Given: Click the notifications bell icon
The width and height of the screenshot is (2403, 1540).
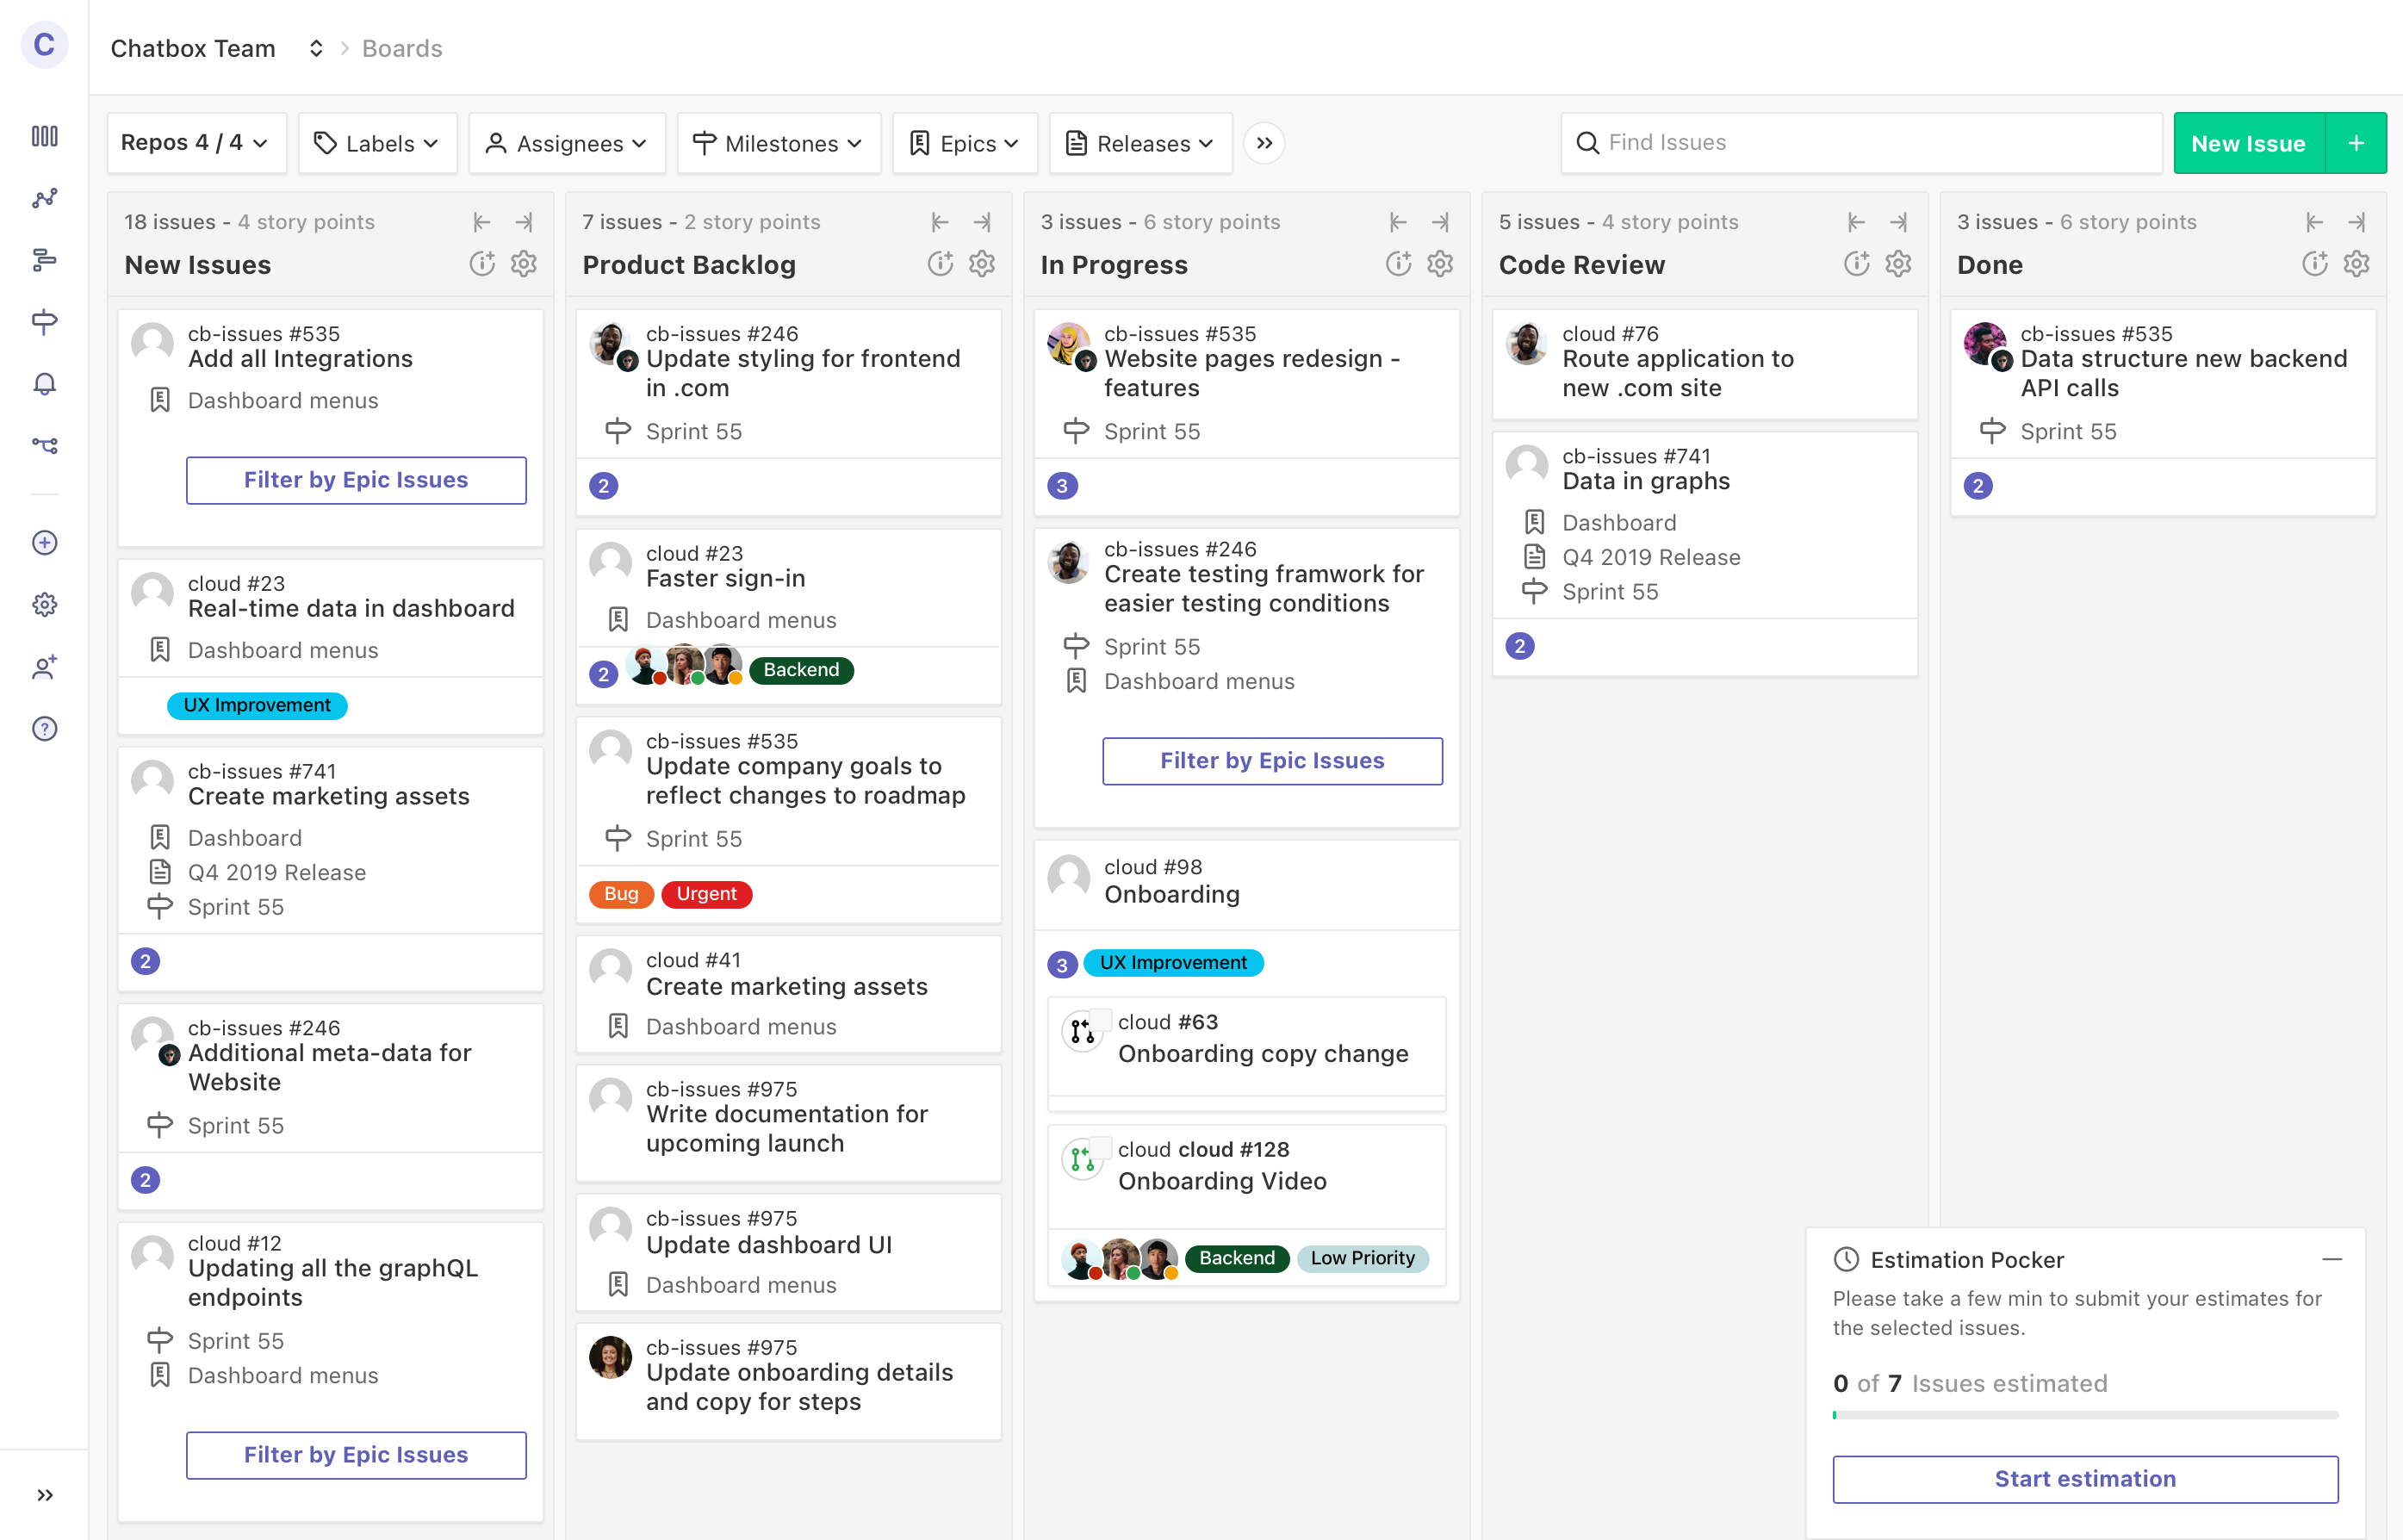Looking at the screenshot, I should pos(44,384).
